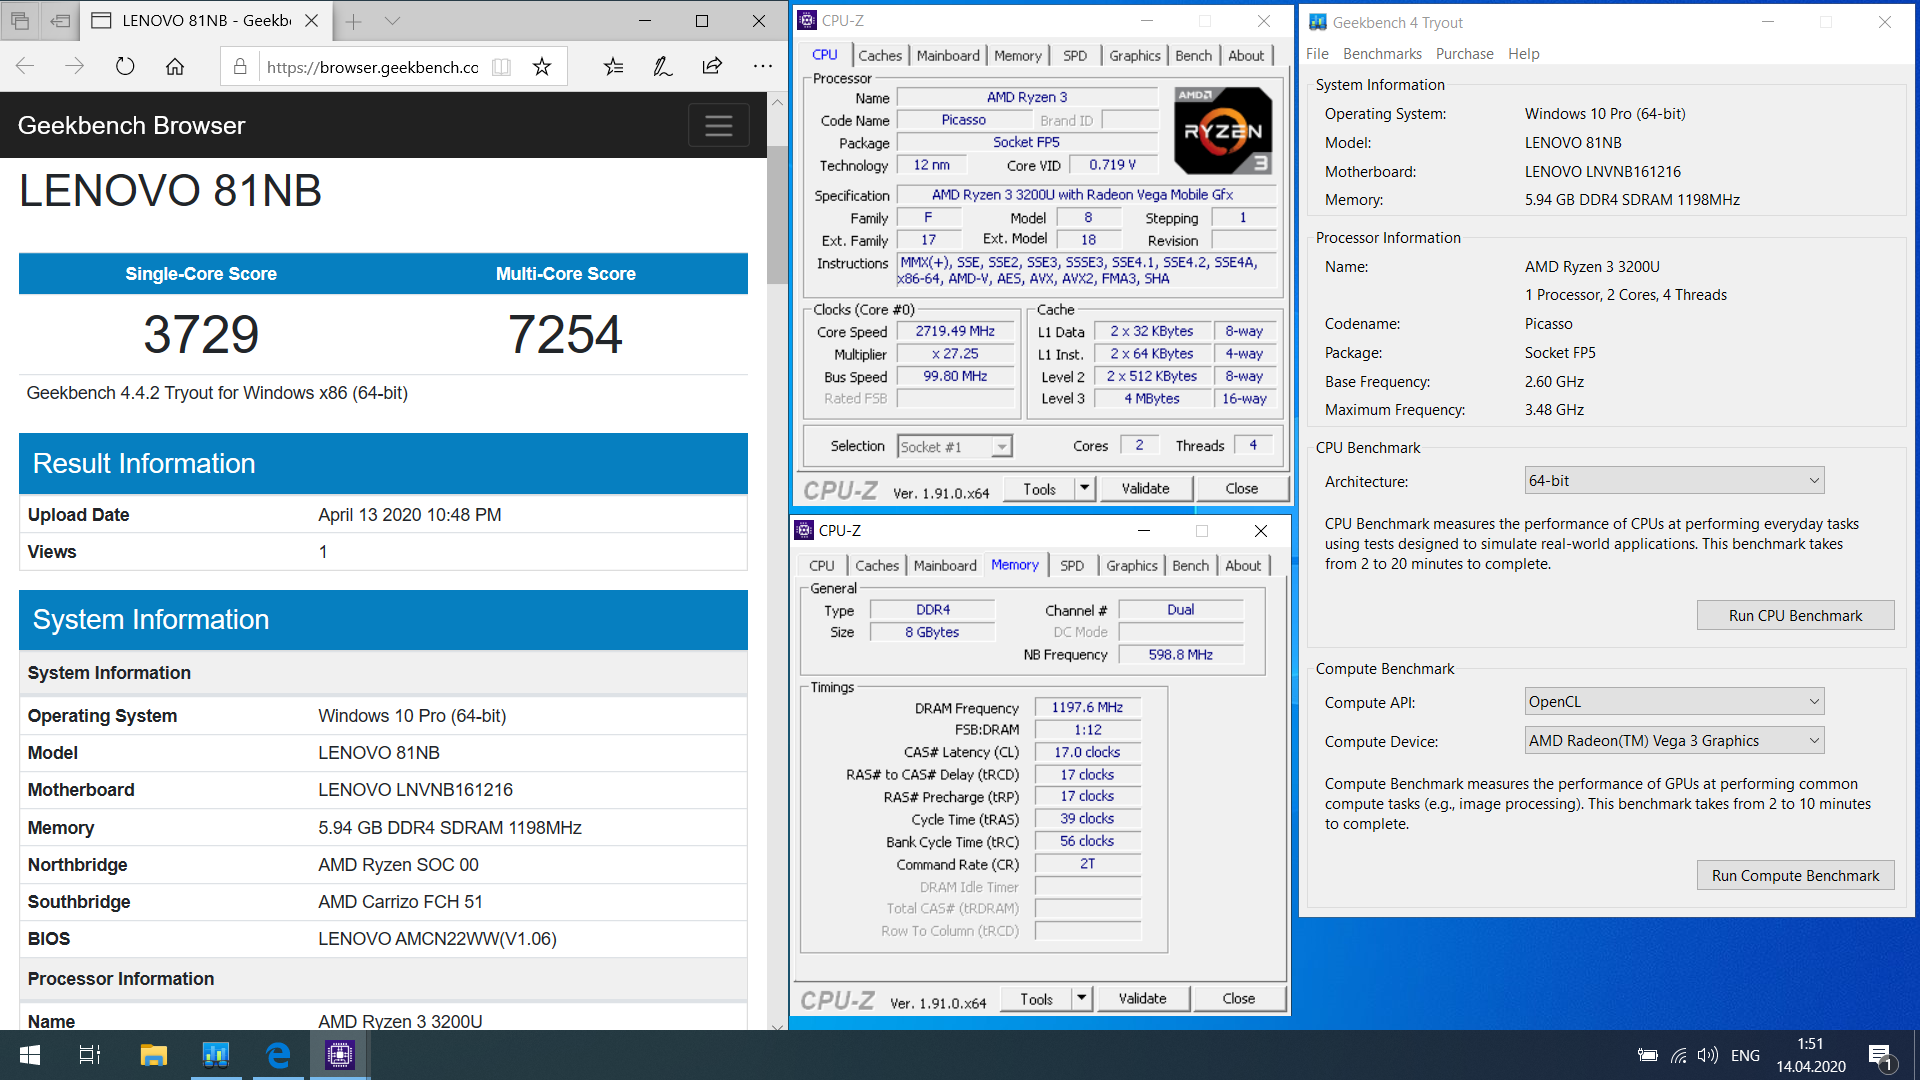The width and height of the screenshot is (1920, 1080).
Task: Expand Tools dropdown arrow in upper CPU-Z
Action: [x=1085, y=488]
